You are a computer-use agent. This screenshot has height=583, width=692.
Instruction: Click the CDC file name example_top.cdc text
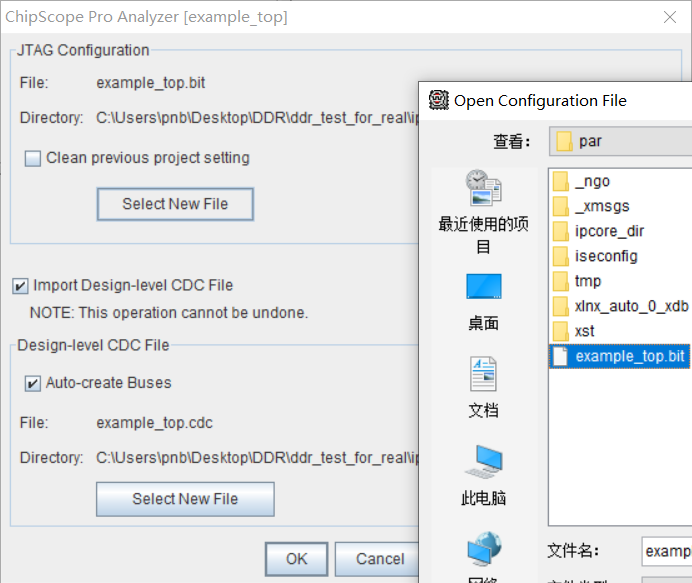[x=154, y=423]
